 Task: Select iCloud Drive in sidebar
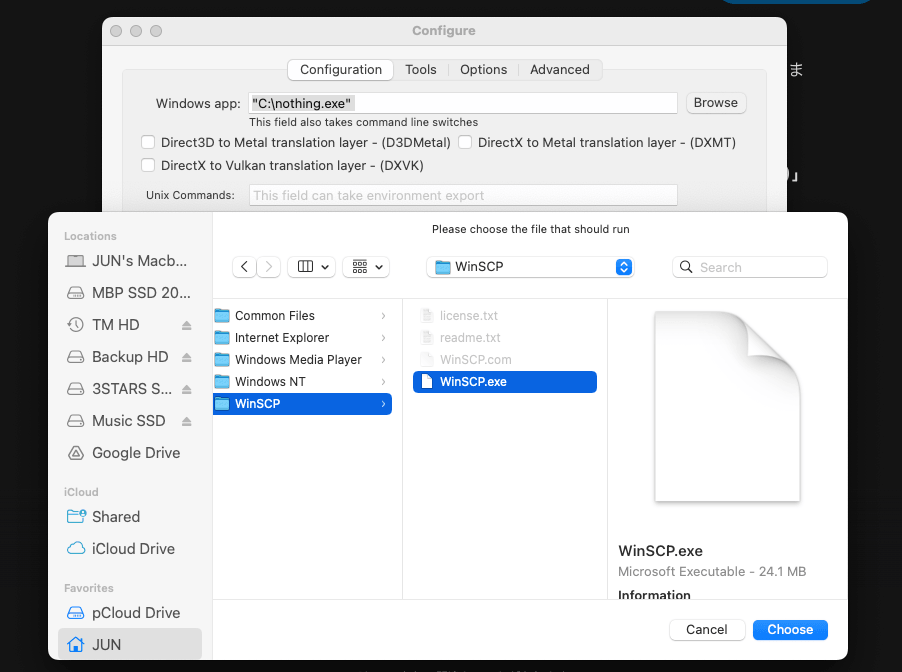click(133, 549)
